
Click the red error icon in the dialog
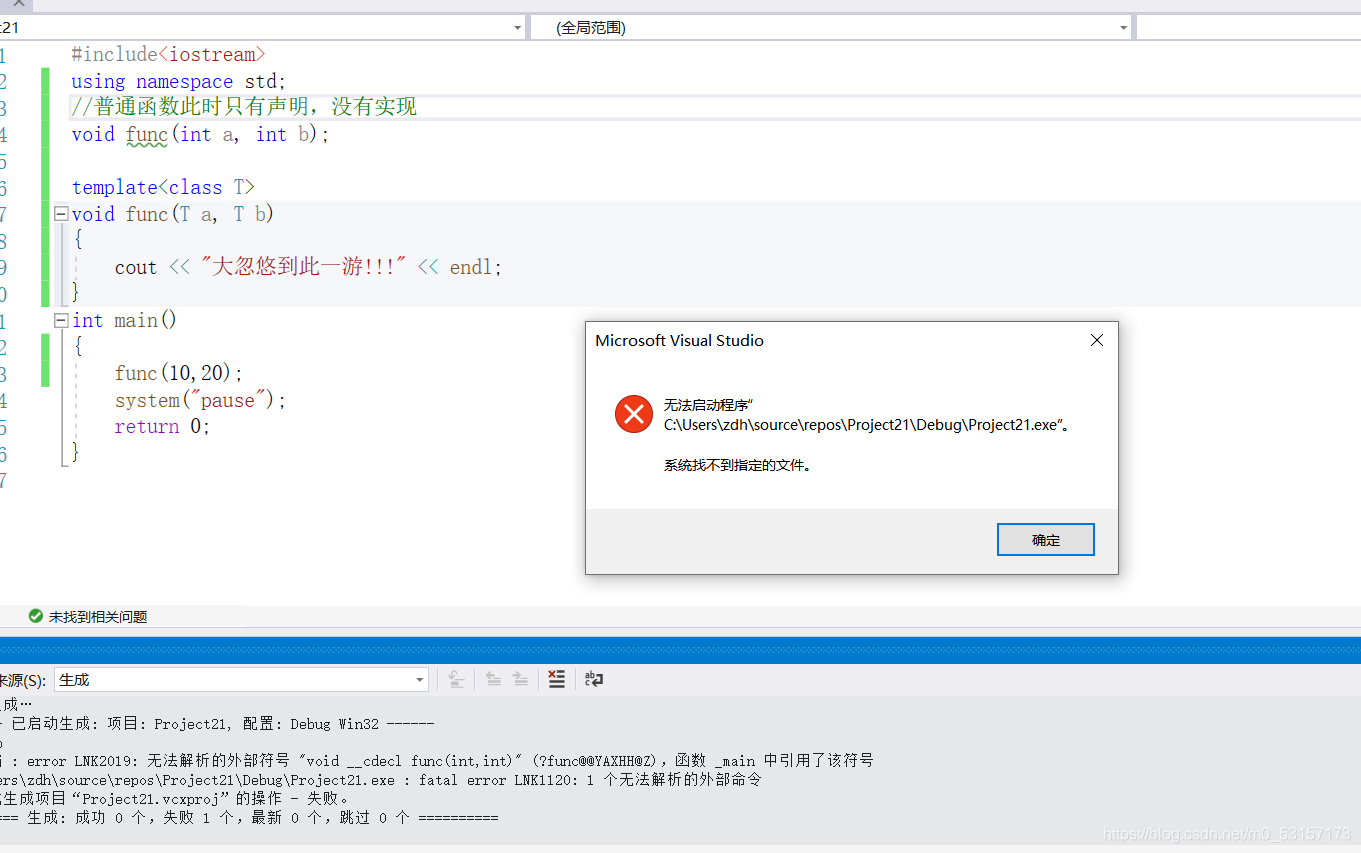[x=633, y=413]
